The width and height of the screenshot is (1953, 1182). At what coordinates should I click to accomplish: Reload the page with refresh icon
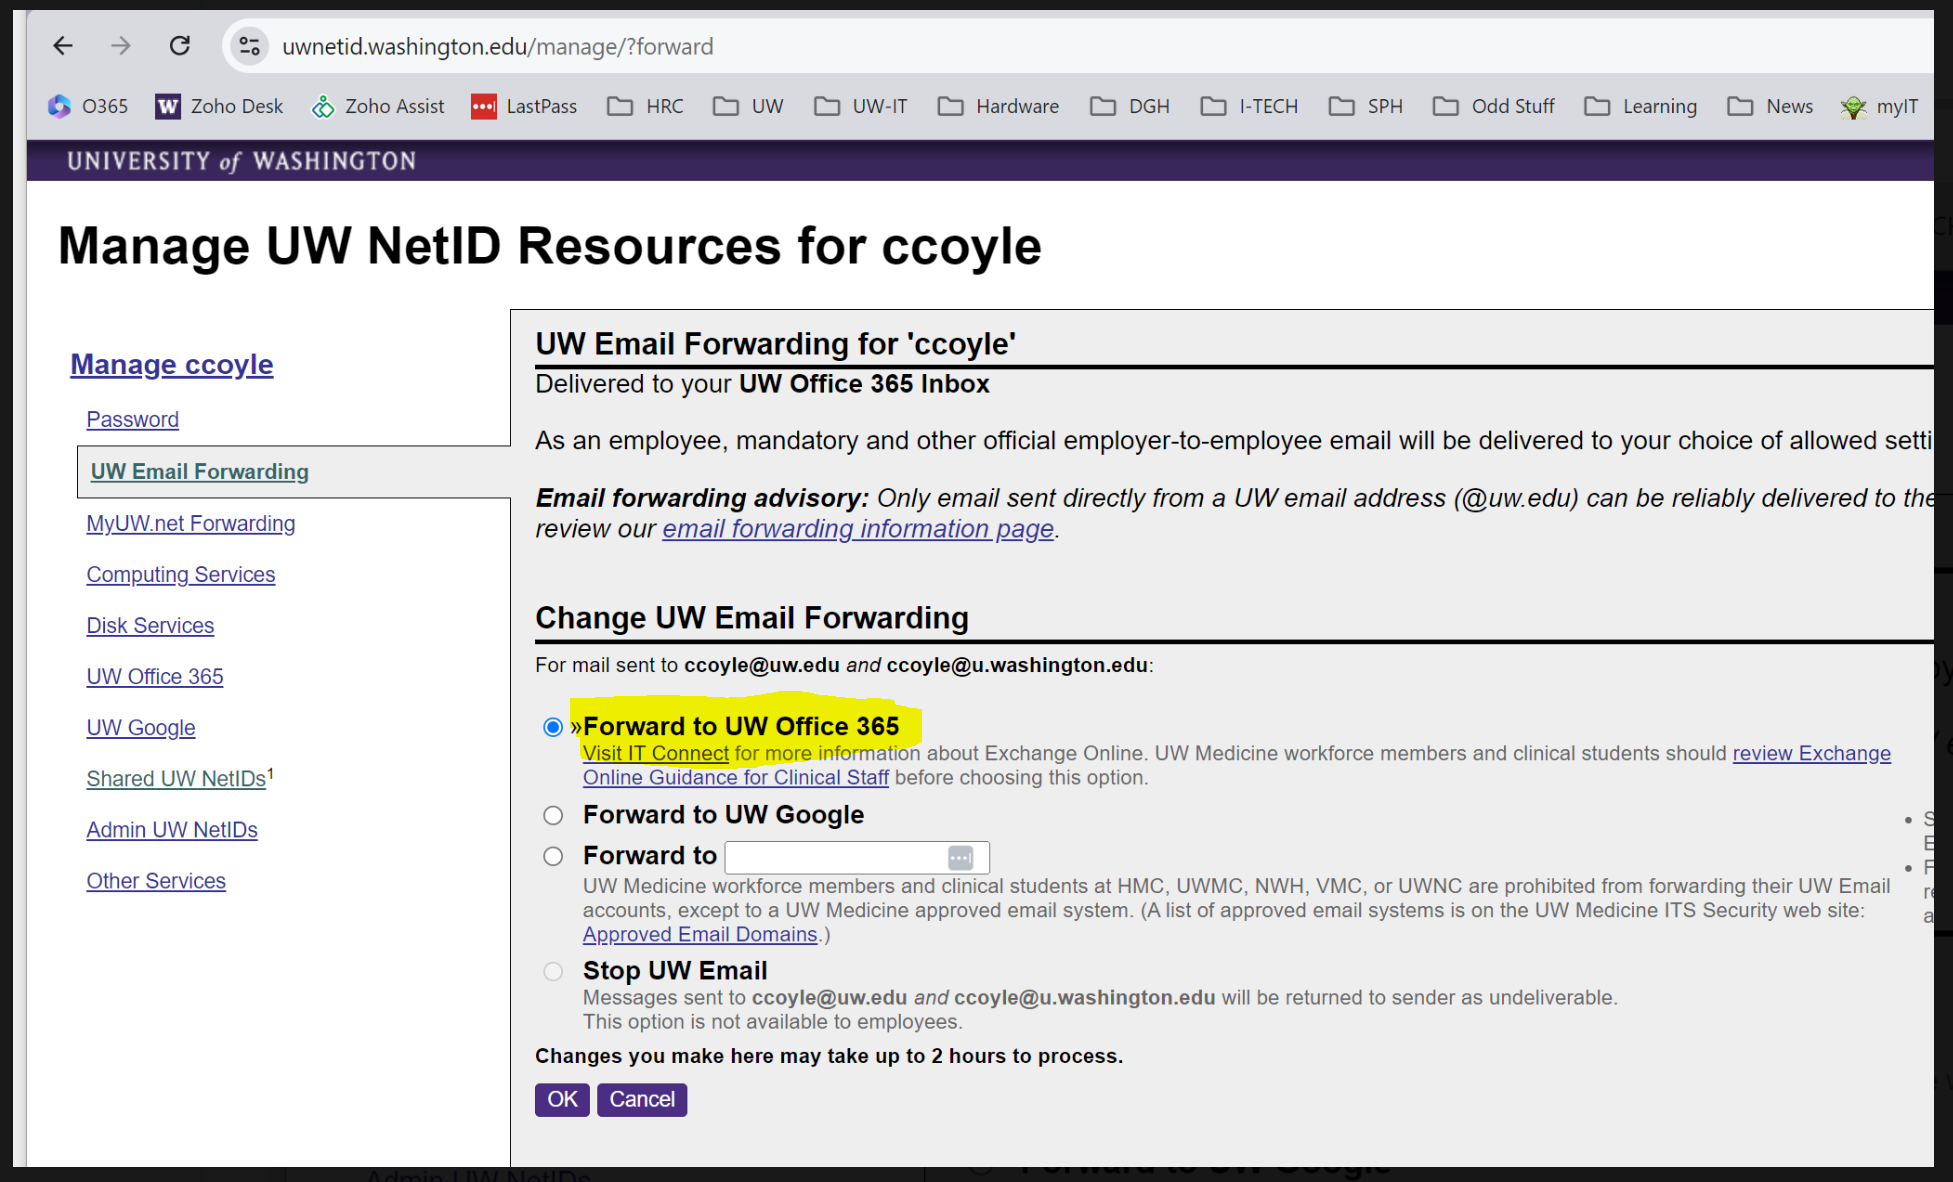coord(180,46)
